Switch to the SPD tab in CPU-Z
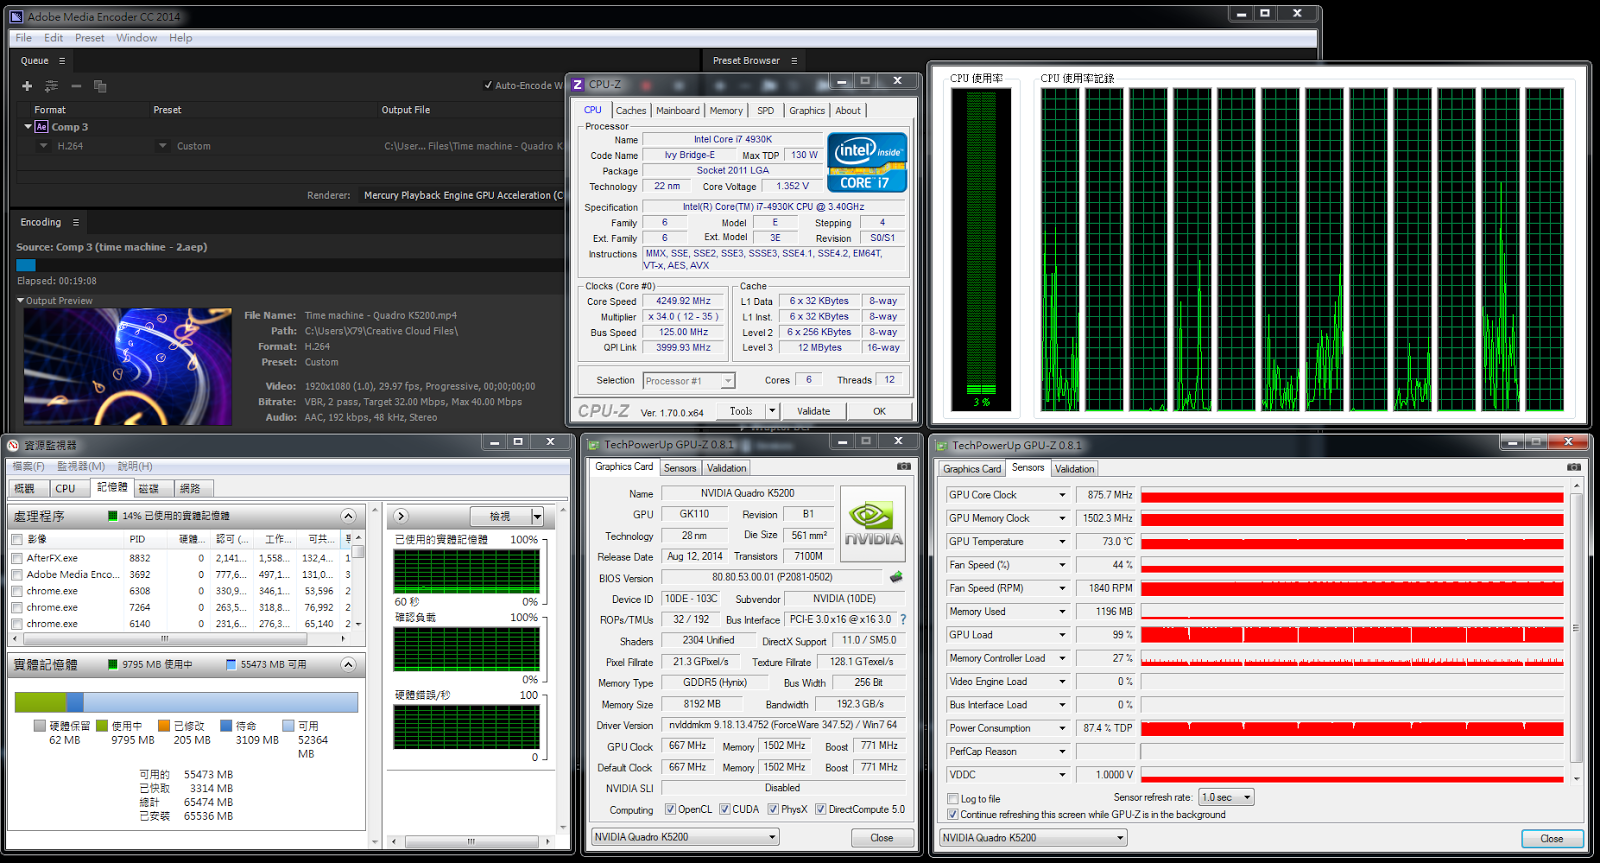This screenshot has height=863, width=1600. click(766, 111)
